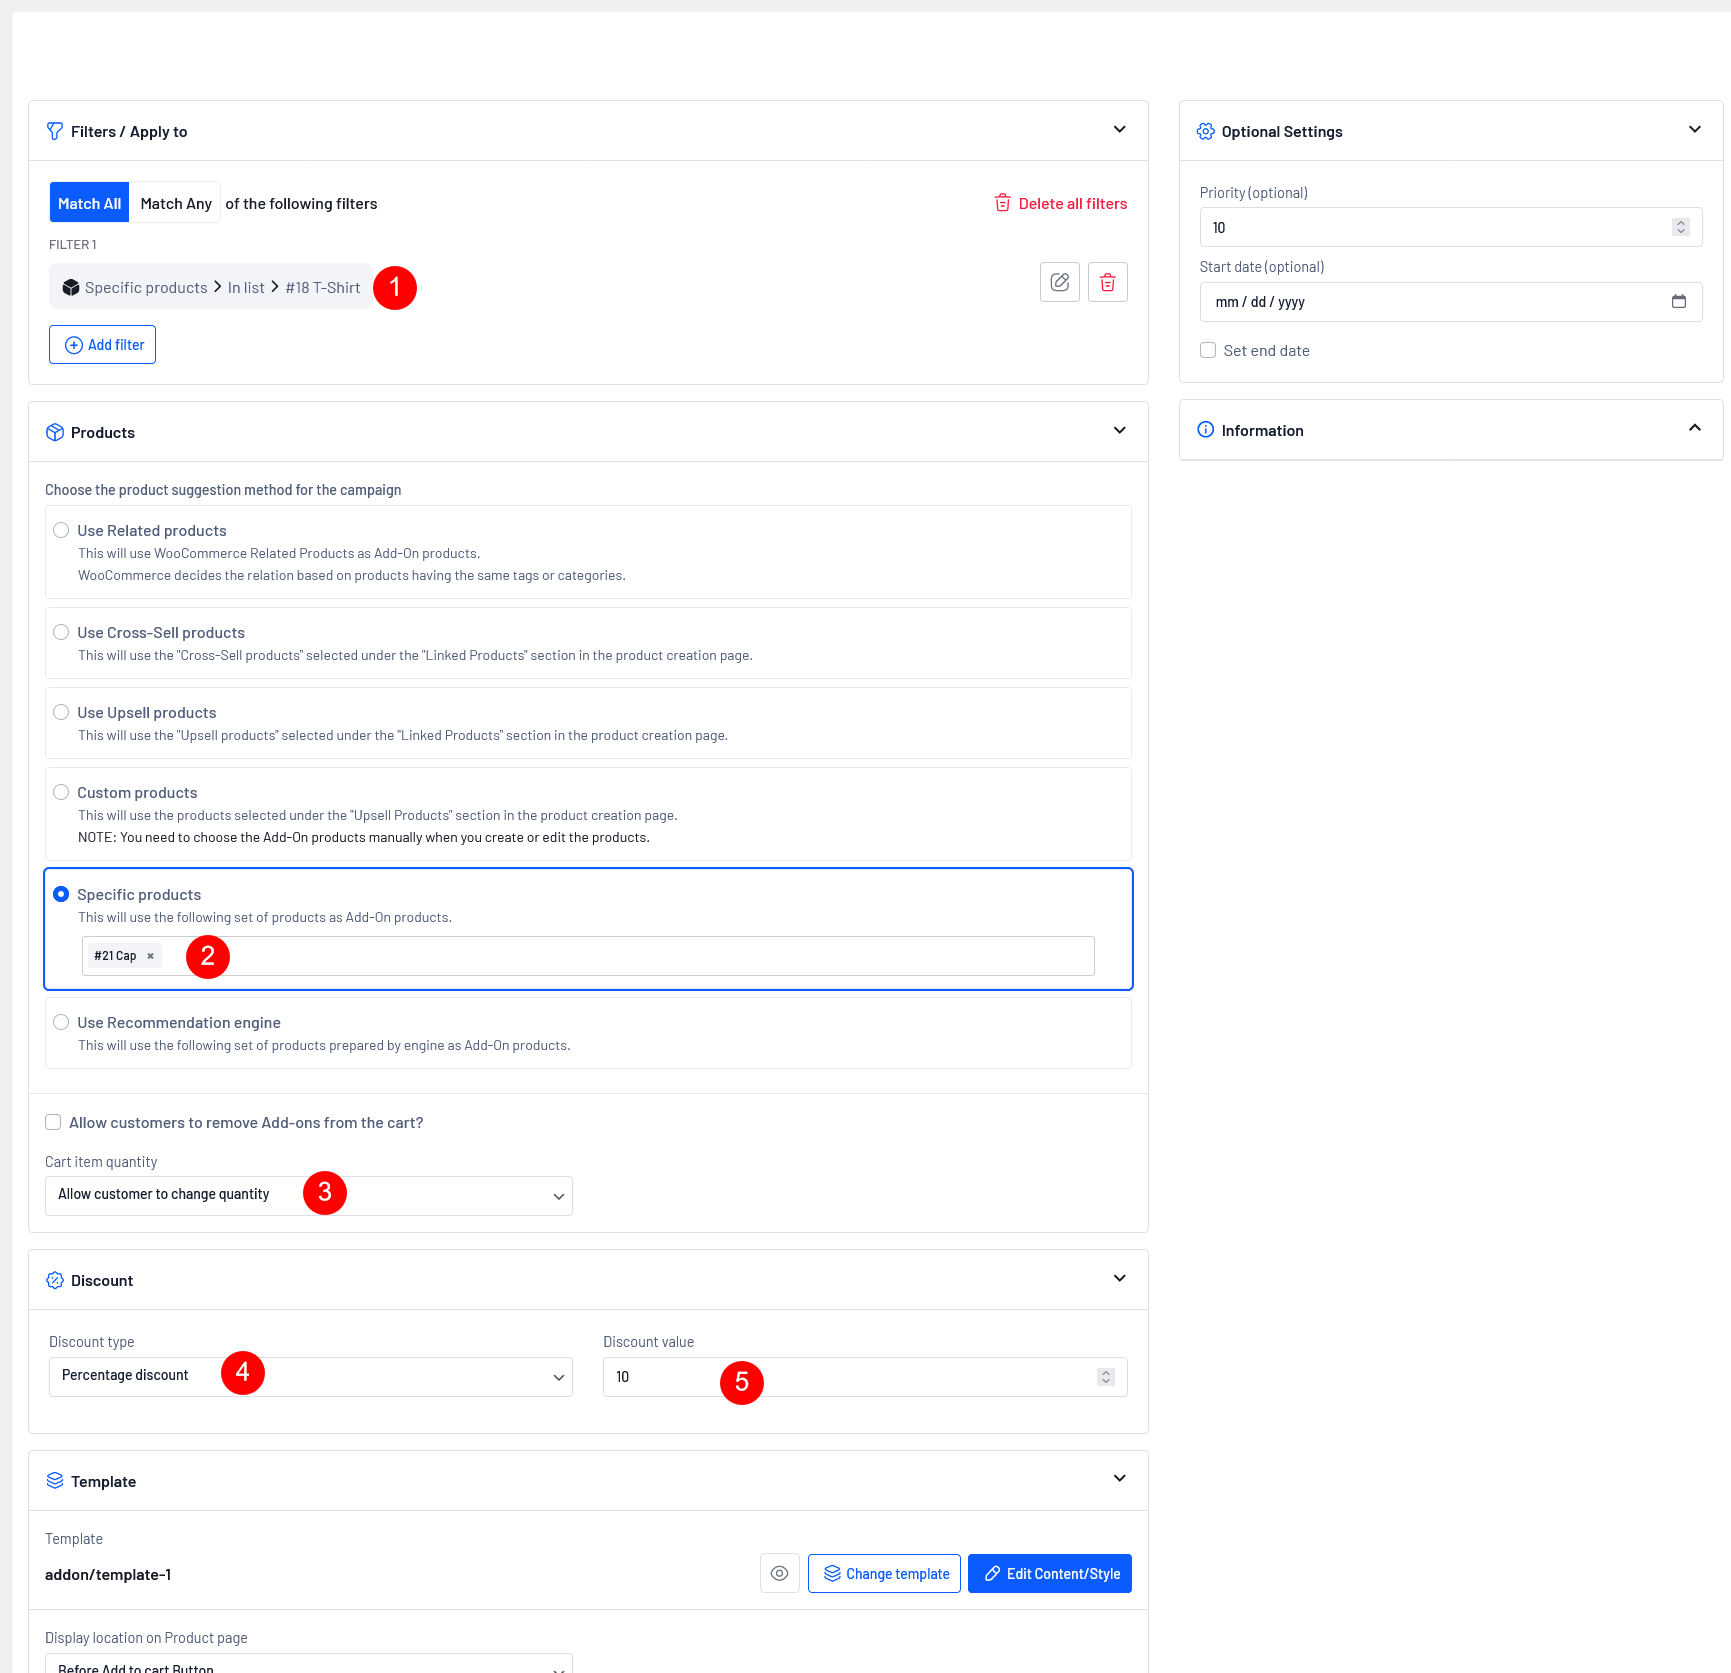Select Use Related products option
The image size is (1731, 1673).
(x=61, y=531)
